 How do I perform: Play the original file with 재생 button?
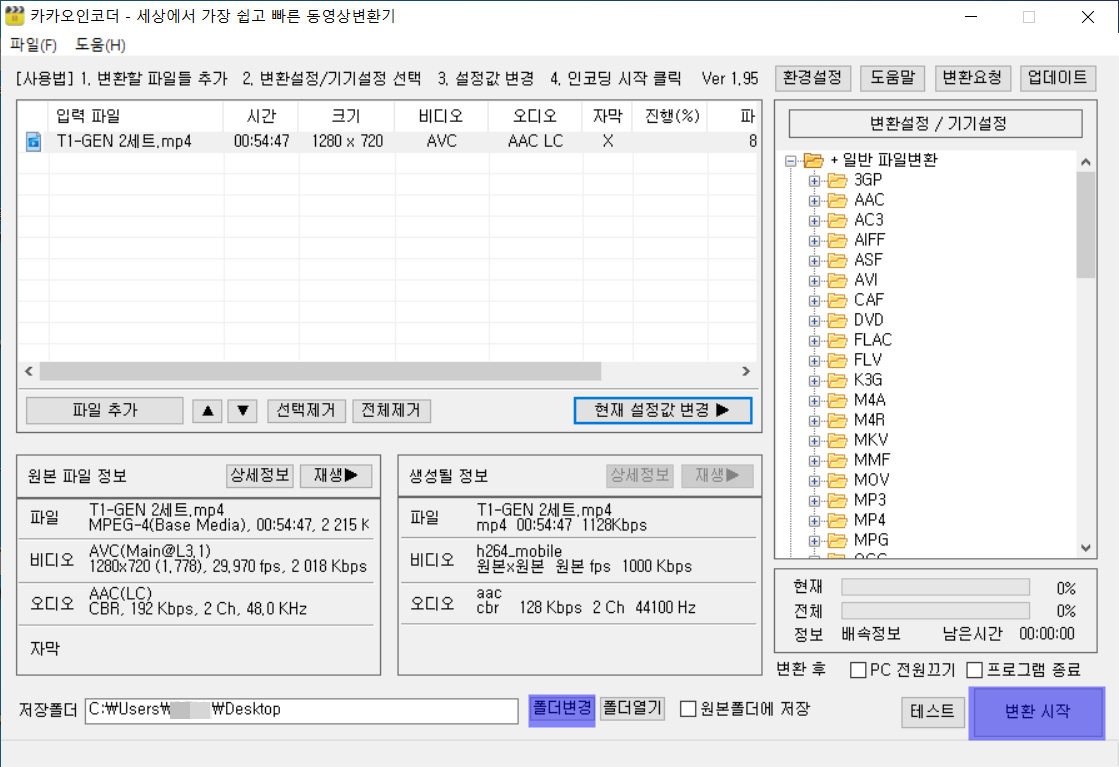[336, 475]
